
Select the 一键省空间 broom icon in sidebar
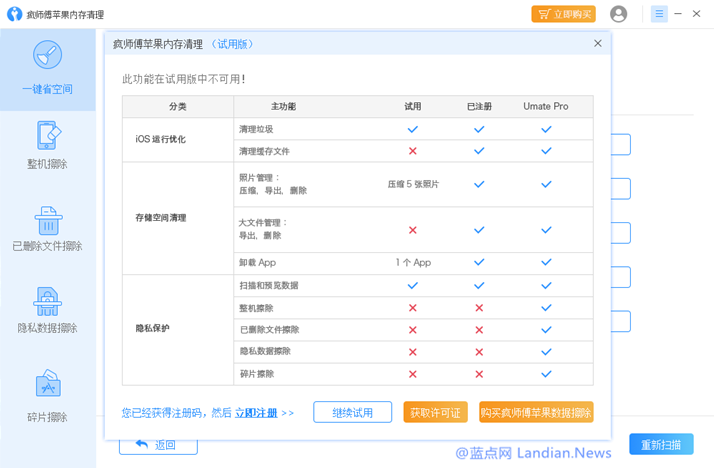pos(47,55)
